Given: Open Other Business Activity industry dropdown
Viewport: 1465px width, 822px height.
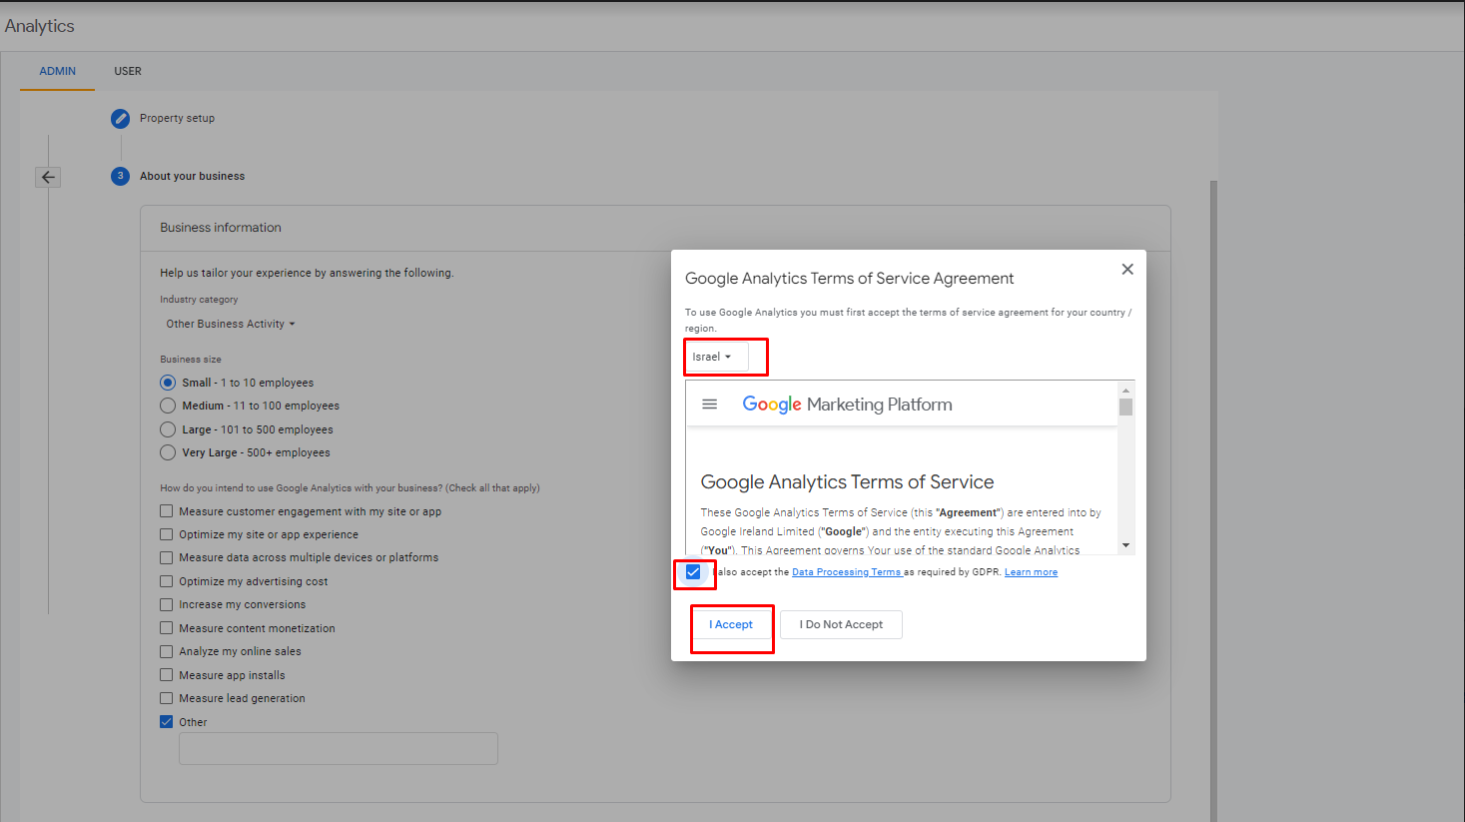Looking at the screenshot, I should pyautogui.click(x=230, y=324).
